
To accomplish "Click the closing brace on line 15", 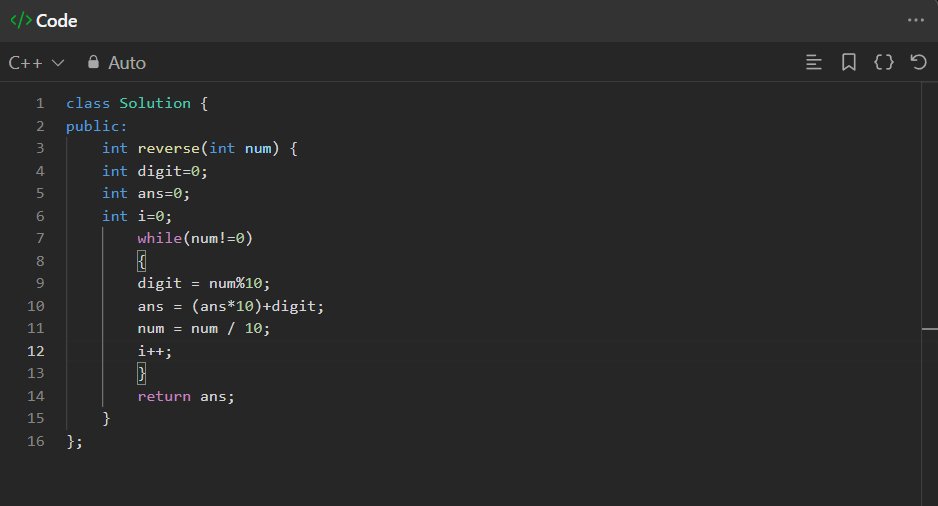I will pyautogui.click(x=106, y=419).
